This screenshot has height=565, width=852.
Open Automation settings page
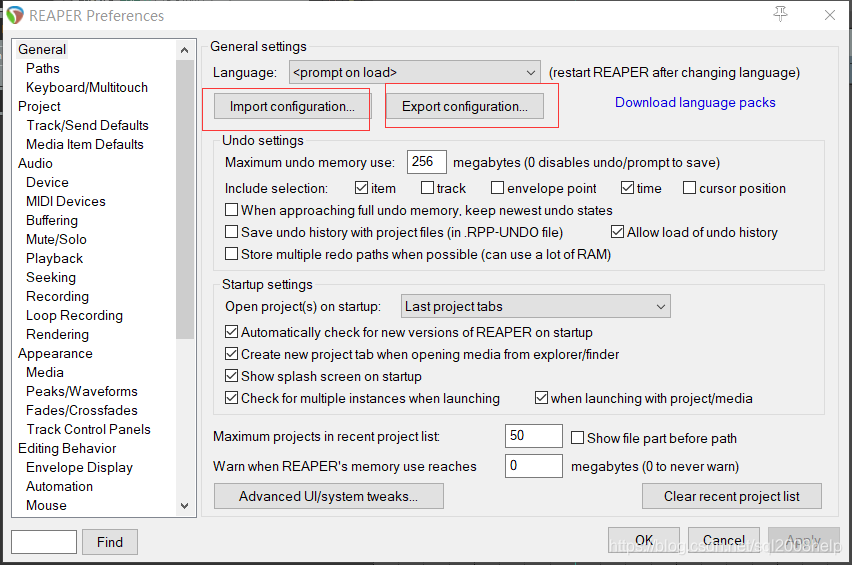click(x=60, y=487)
